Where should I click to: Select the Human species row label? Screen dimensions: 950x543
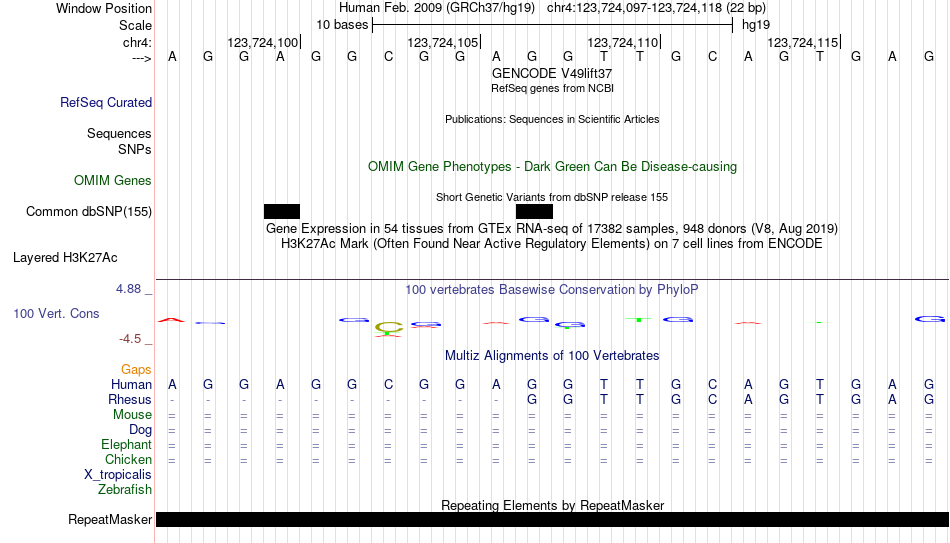click(131, 385)
